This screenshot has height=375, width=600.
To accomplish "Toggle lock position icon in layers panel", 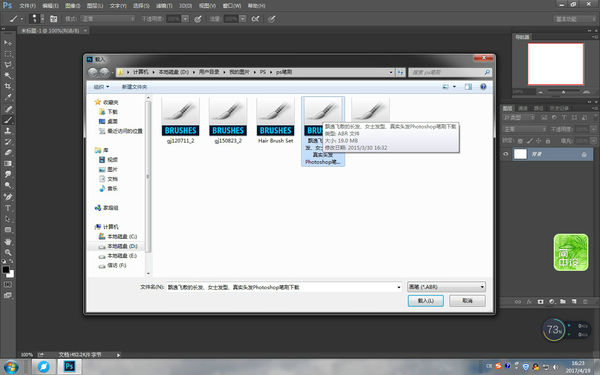I will 539,141.
